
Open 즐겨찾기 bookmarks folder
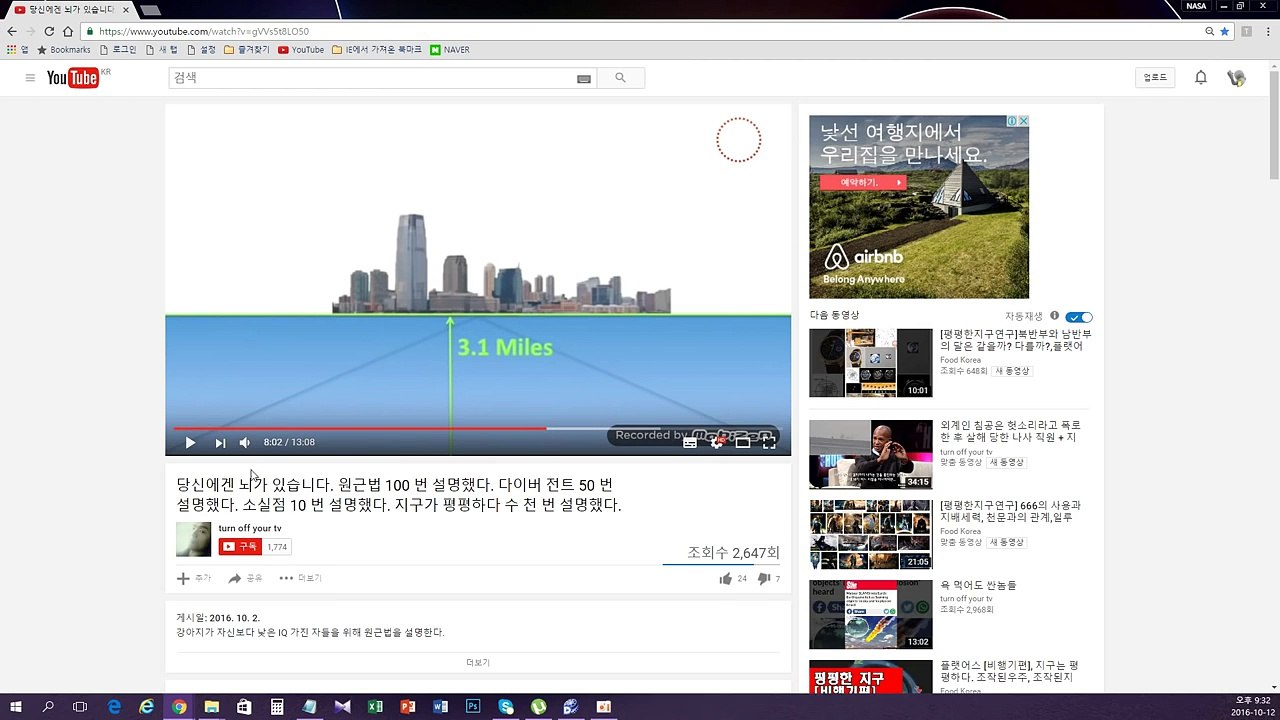pyautogui.click(x=247, y=49)
